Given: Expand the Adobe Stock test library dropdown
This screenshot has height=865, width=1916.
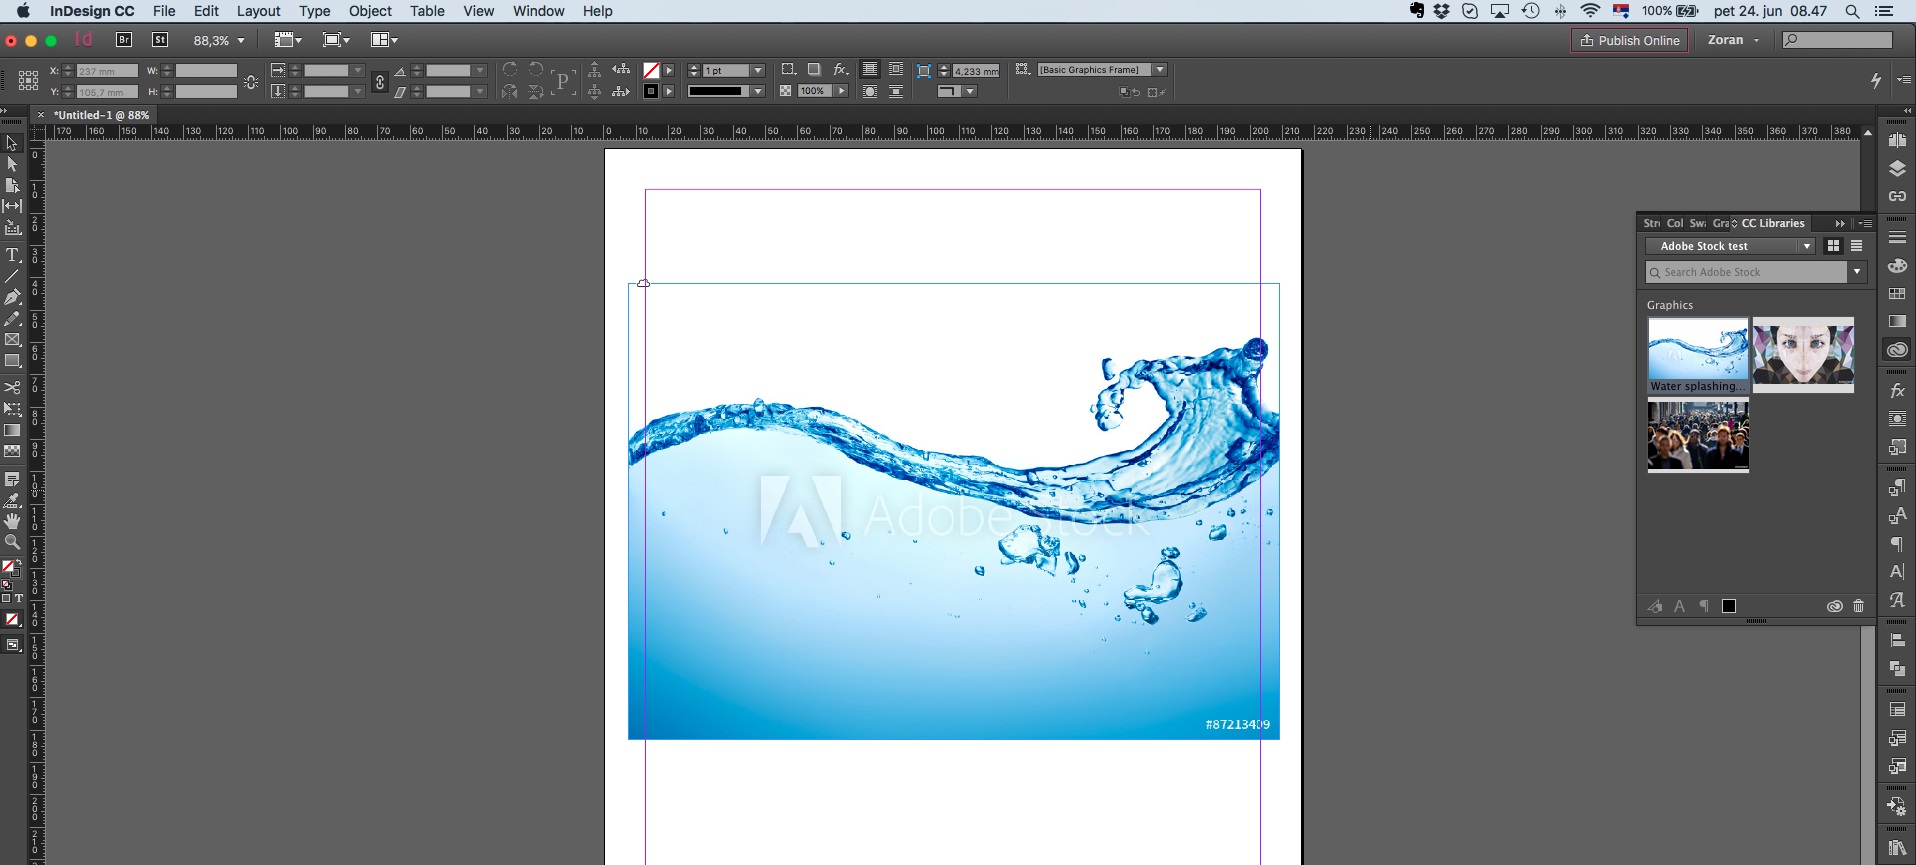Looking at the screenshot, I should tap(1806, 246).
